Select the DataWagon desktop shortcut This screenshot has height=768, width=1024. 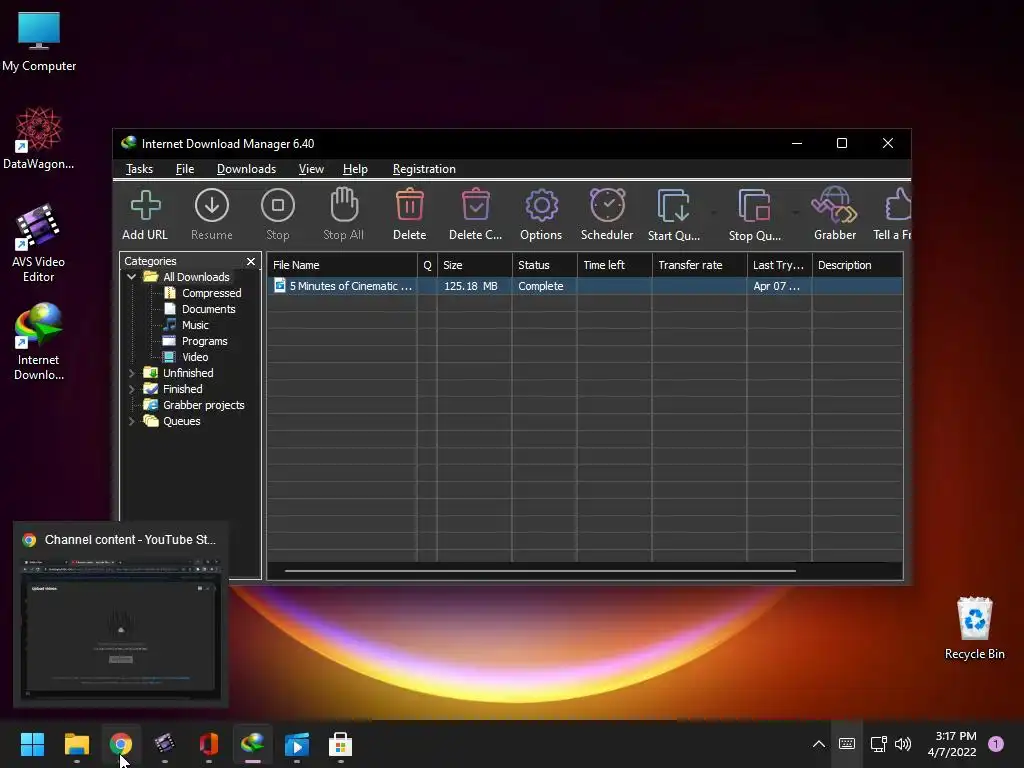pos(39,138)
